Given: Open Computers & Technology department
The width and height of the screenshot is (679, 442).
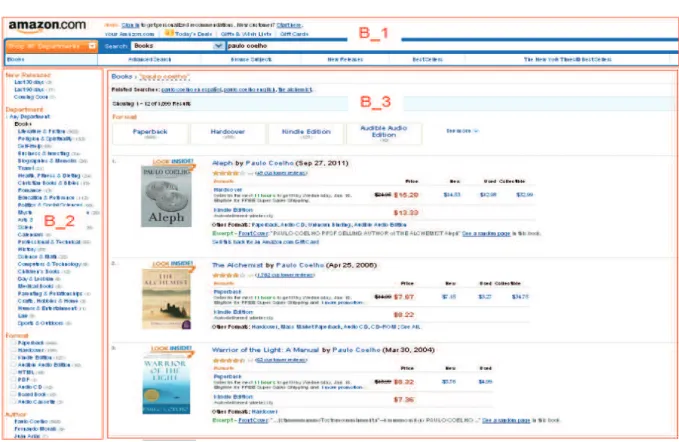Looking at the screenshot, I should click(49, 264).
